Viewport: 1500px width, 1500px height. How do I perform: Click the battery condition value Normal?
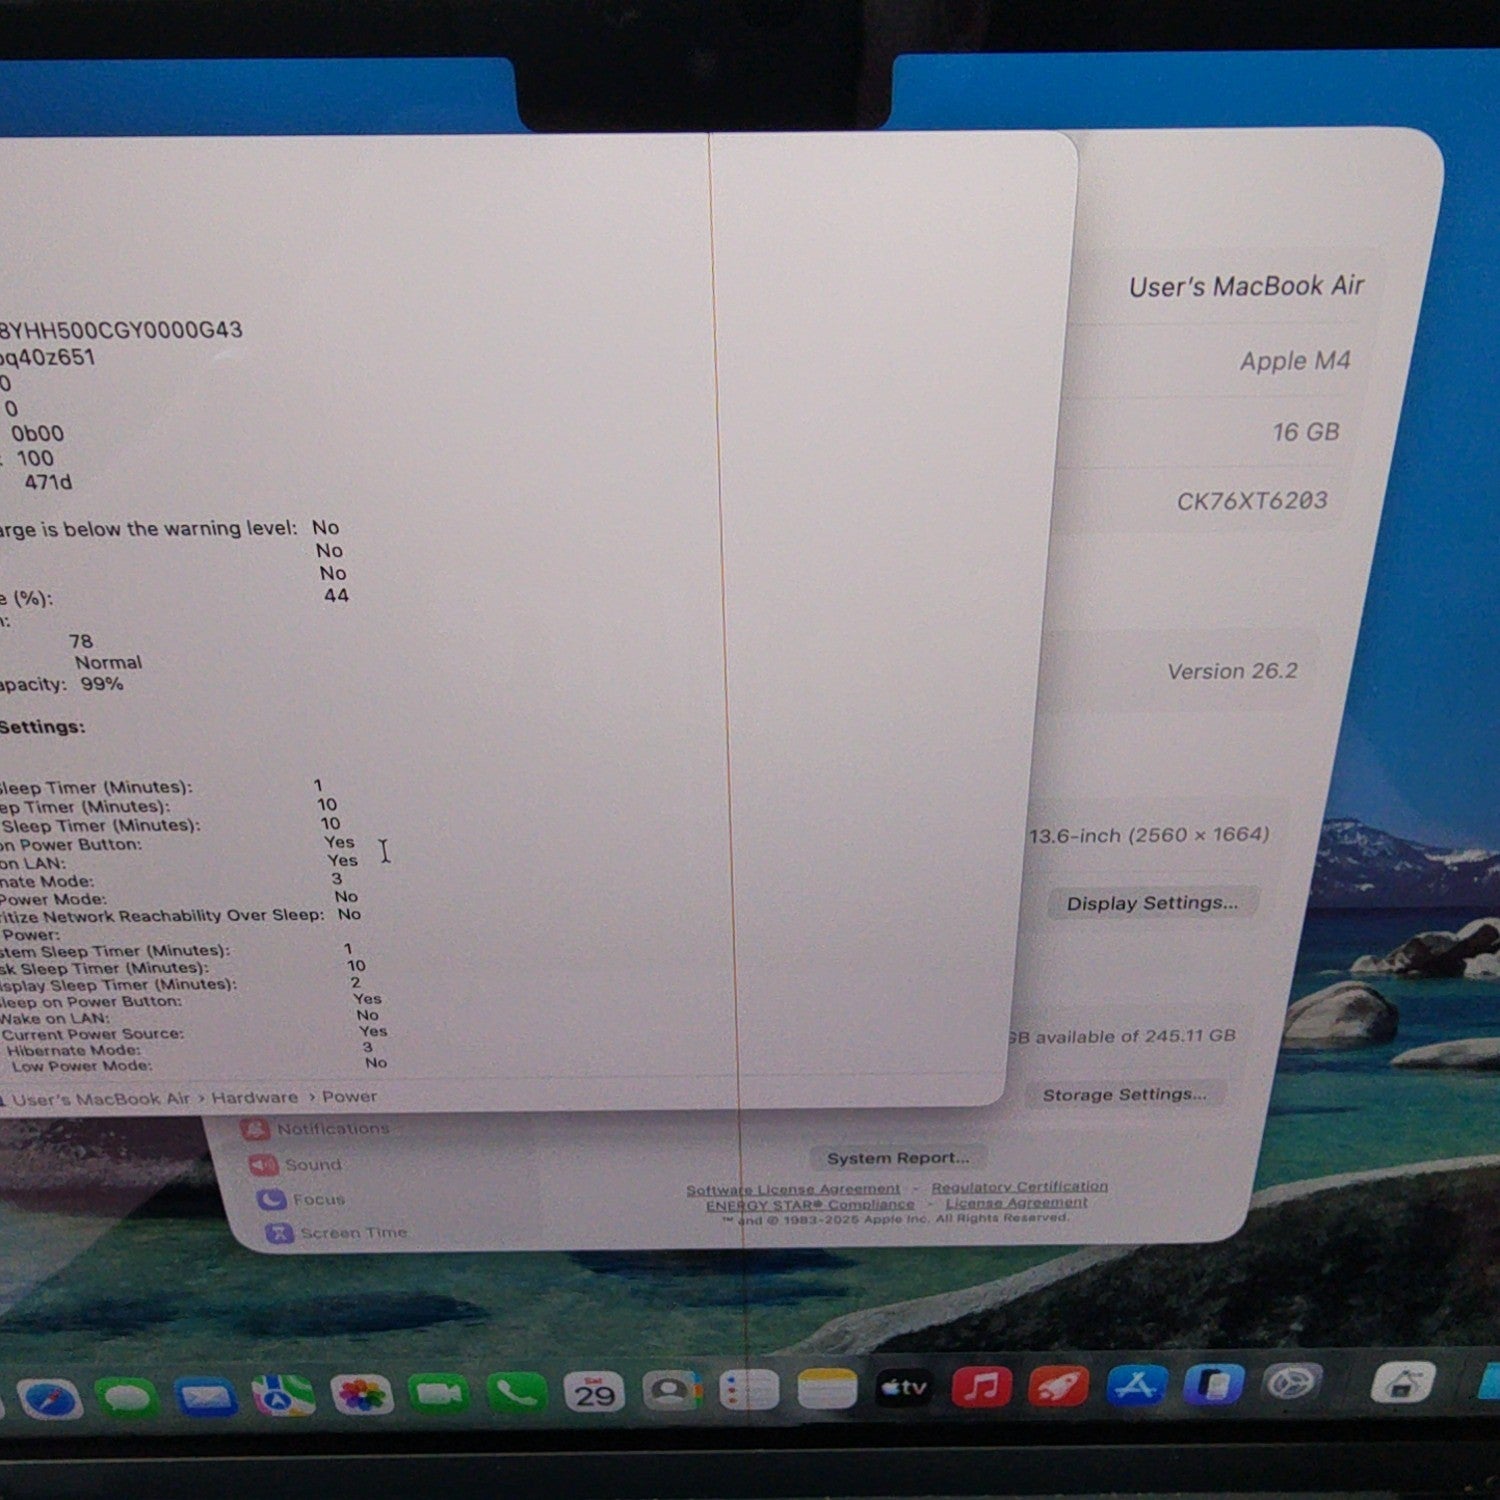click(x=108, y=662)
